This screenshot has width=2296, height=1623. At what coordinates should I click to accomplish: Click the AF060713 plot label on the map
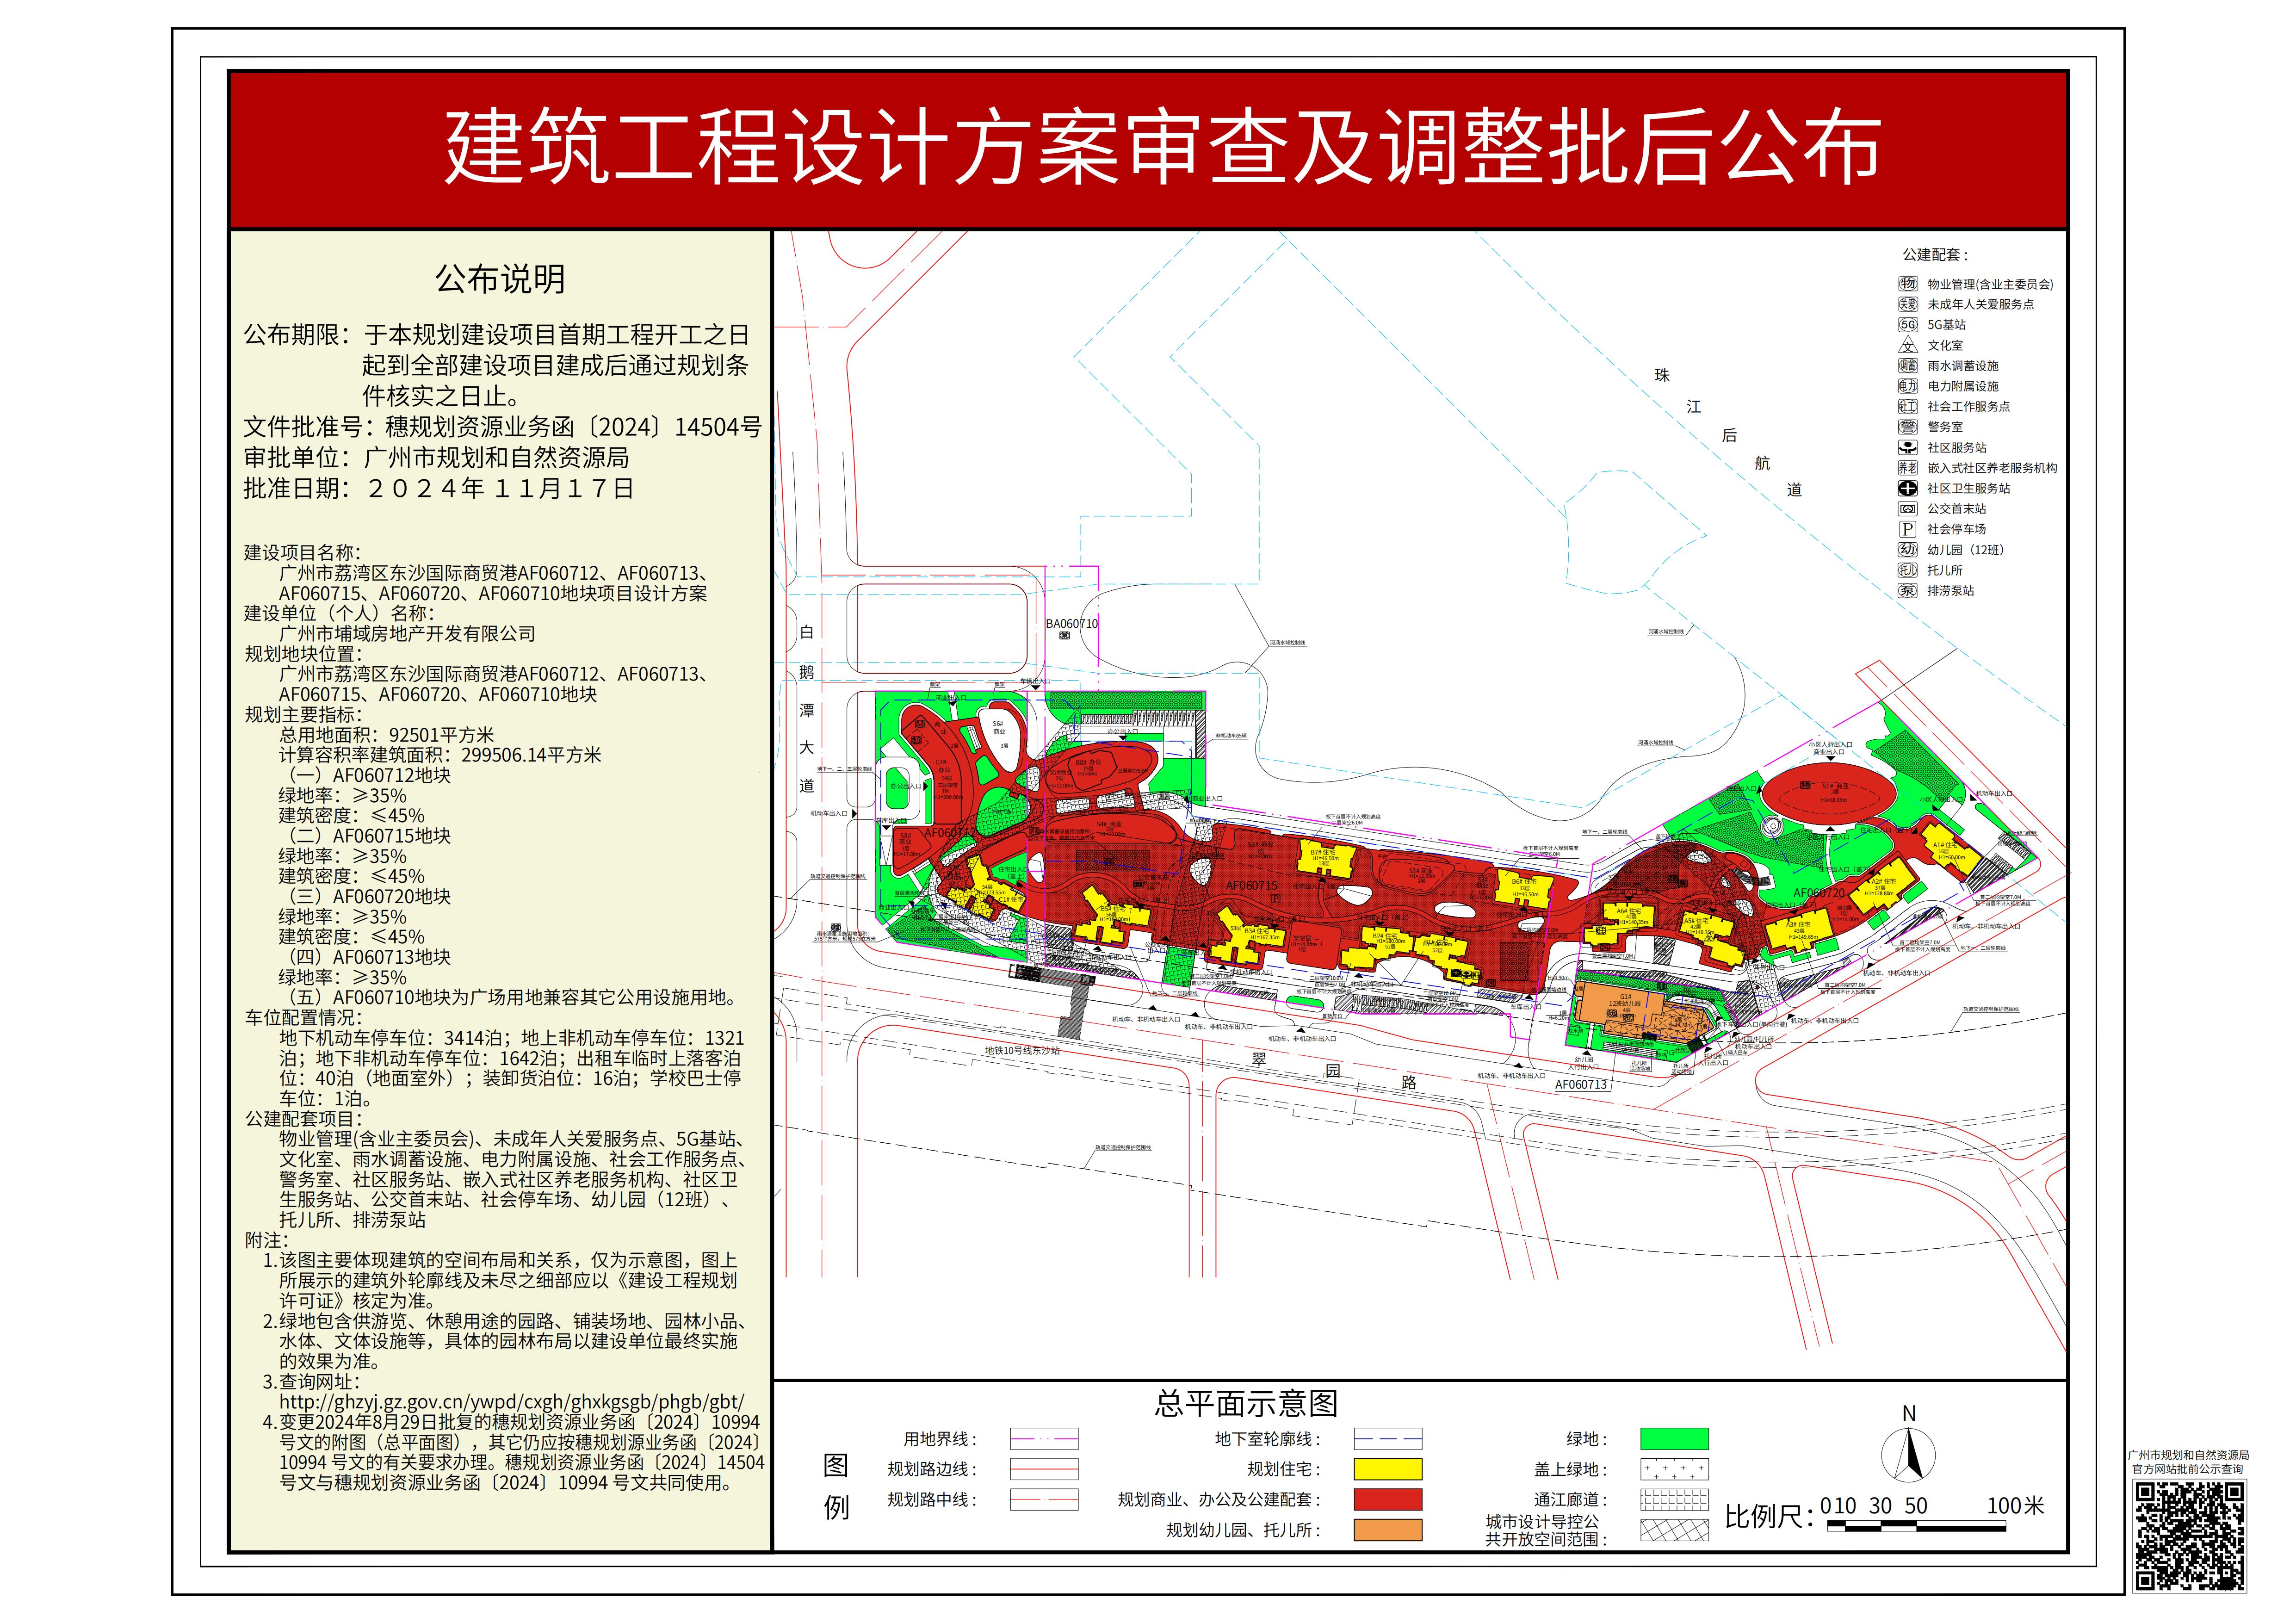(x=1581, y=1084)
